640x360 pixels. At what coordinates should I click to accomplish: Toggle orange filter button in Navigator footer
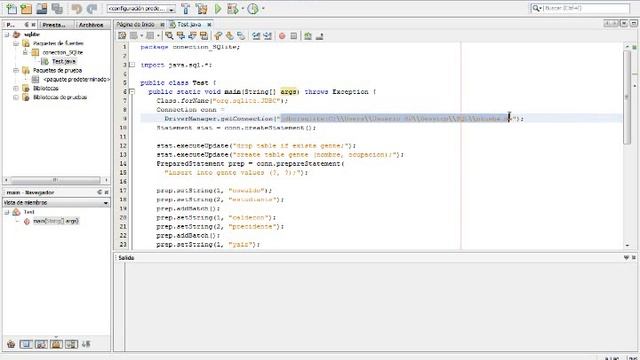[56, 344]
